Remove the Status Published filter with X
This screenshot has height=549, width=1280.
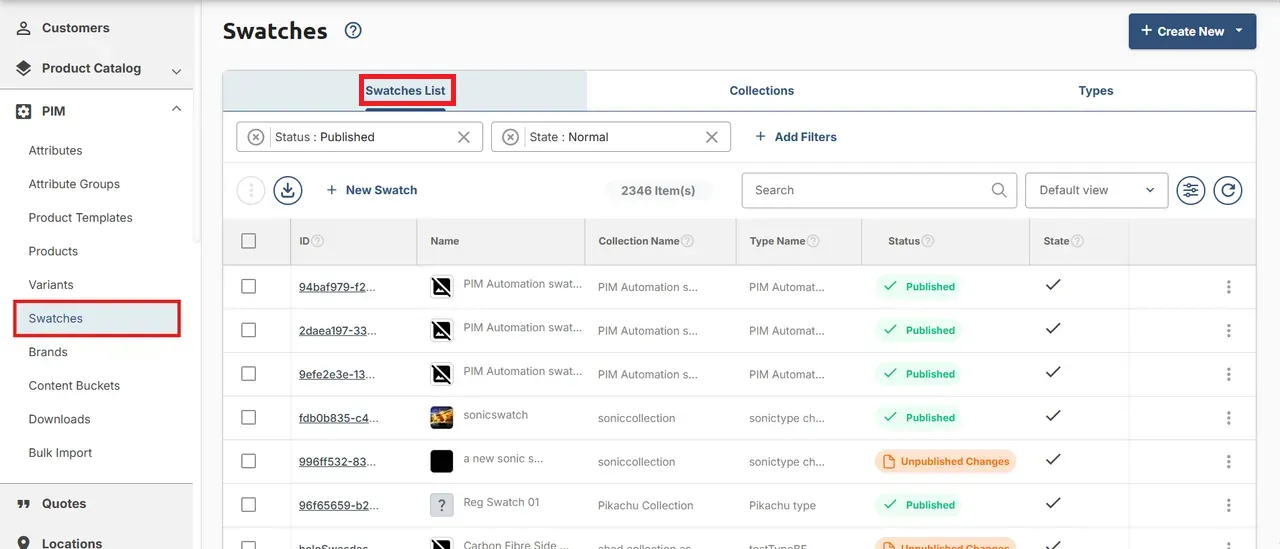pyautogui.click(x=464, y=137)
